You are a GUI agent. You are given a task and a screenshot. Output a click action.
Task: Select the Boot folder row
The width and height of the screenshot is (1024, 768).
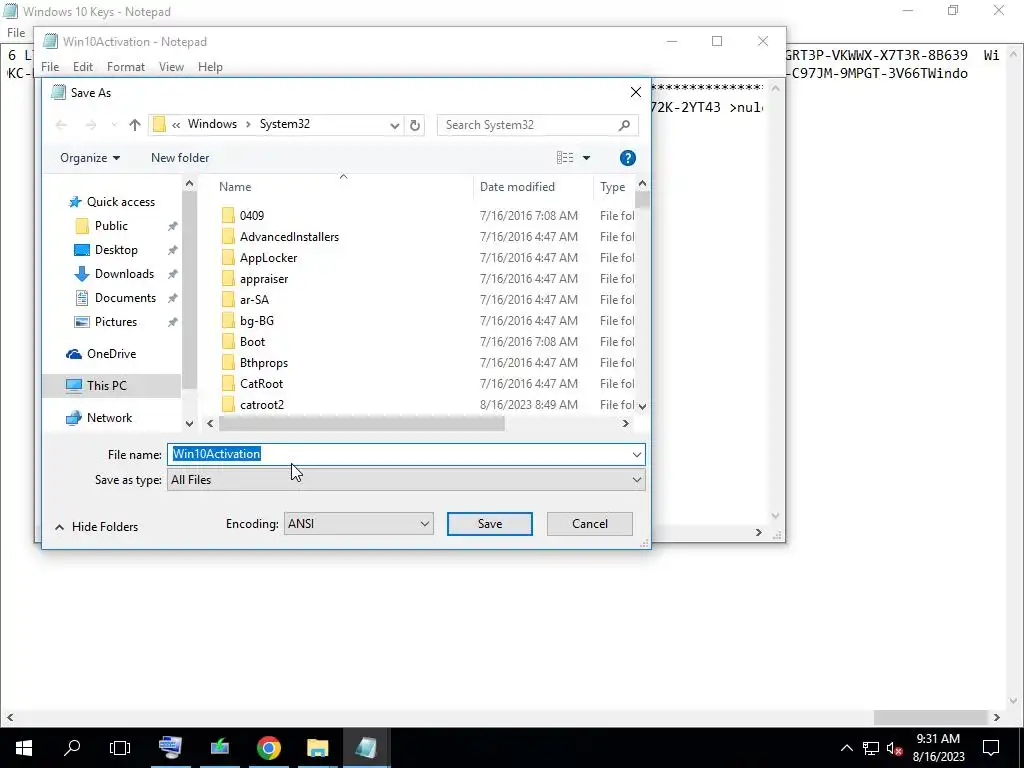point(426,342)
